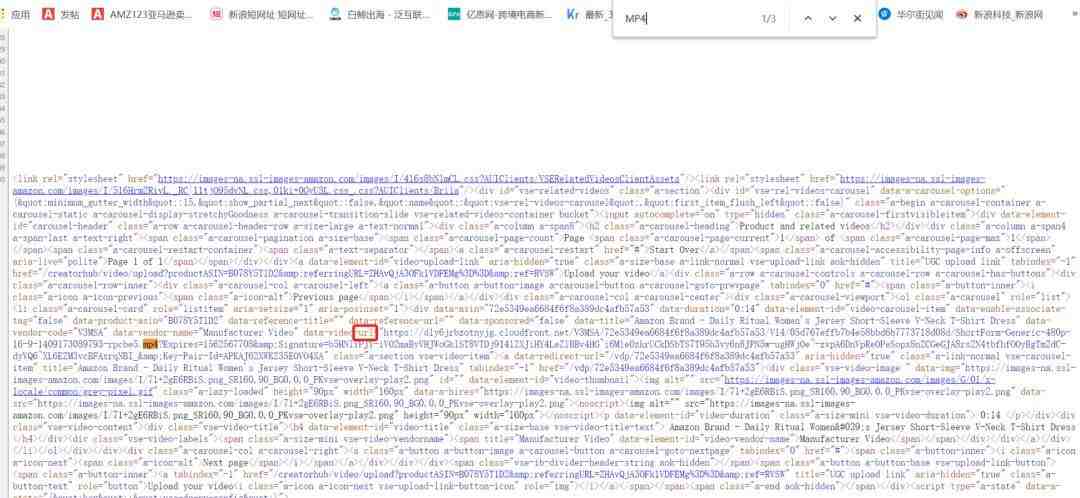The width and height of the screenshot is (1080, 498).
Task: Go to next find match with down arrow
Action: (833, 19)
